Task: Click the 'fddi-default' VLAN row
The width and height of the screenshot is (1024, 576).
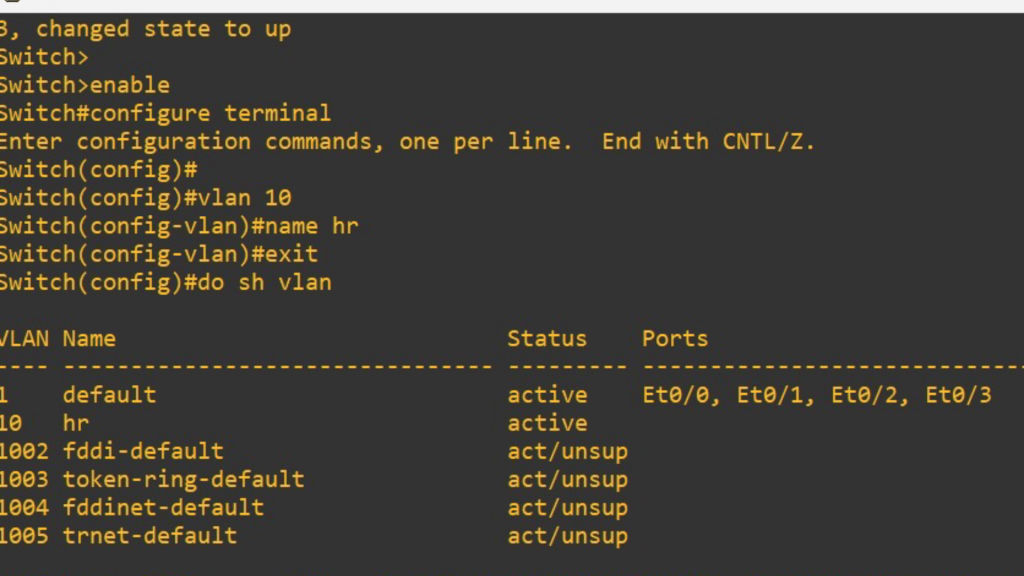Action: pyautogui.click(x=143, y=451)
